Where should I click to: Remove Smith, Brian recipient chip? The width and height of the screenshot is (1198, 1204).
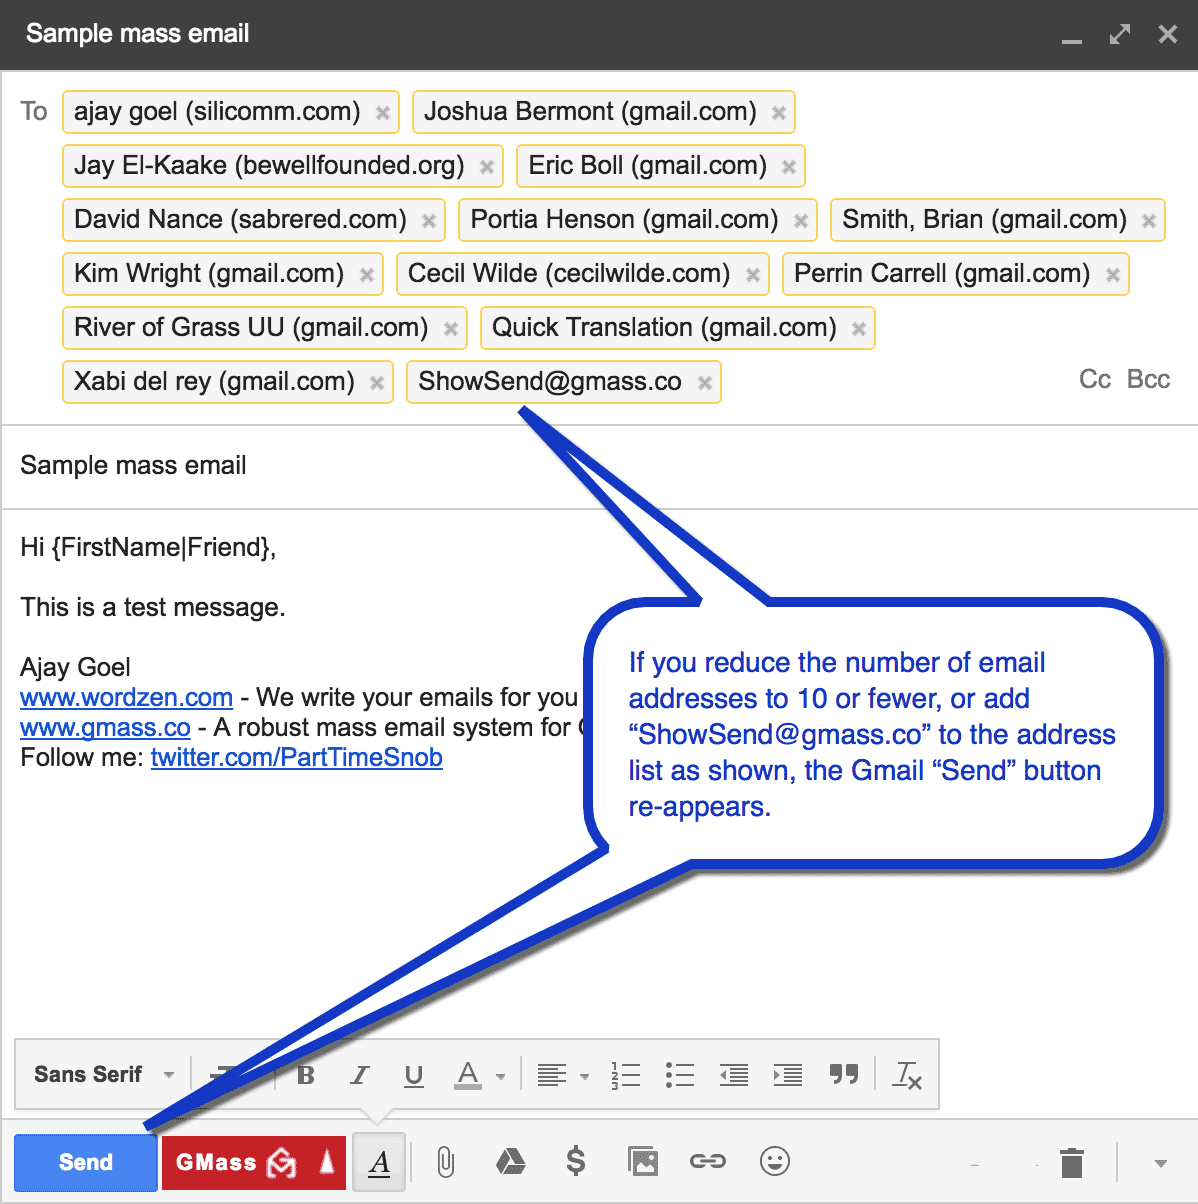click(1149, 221)
